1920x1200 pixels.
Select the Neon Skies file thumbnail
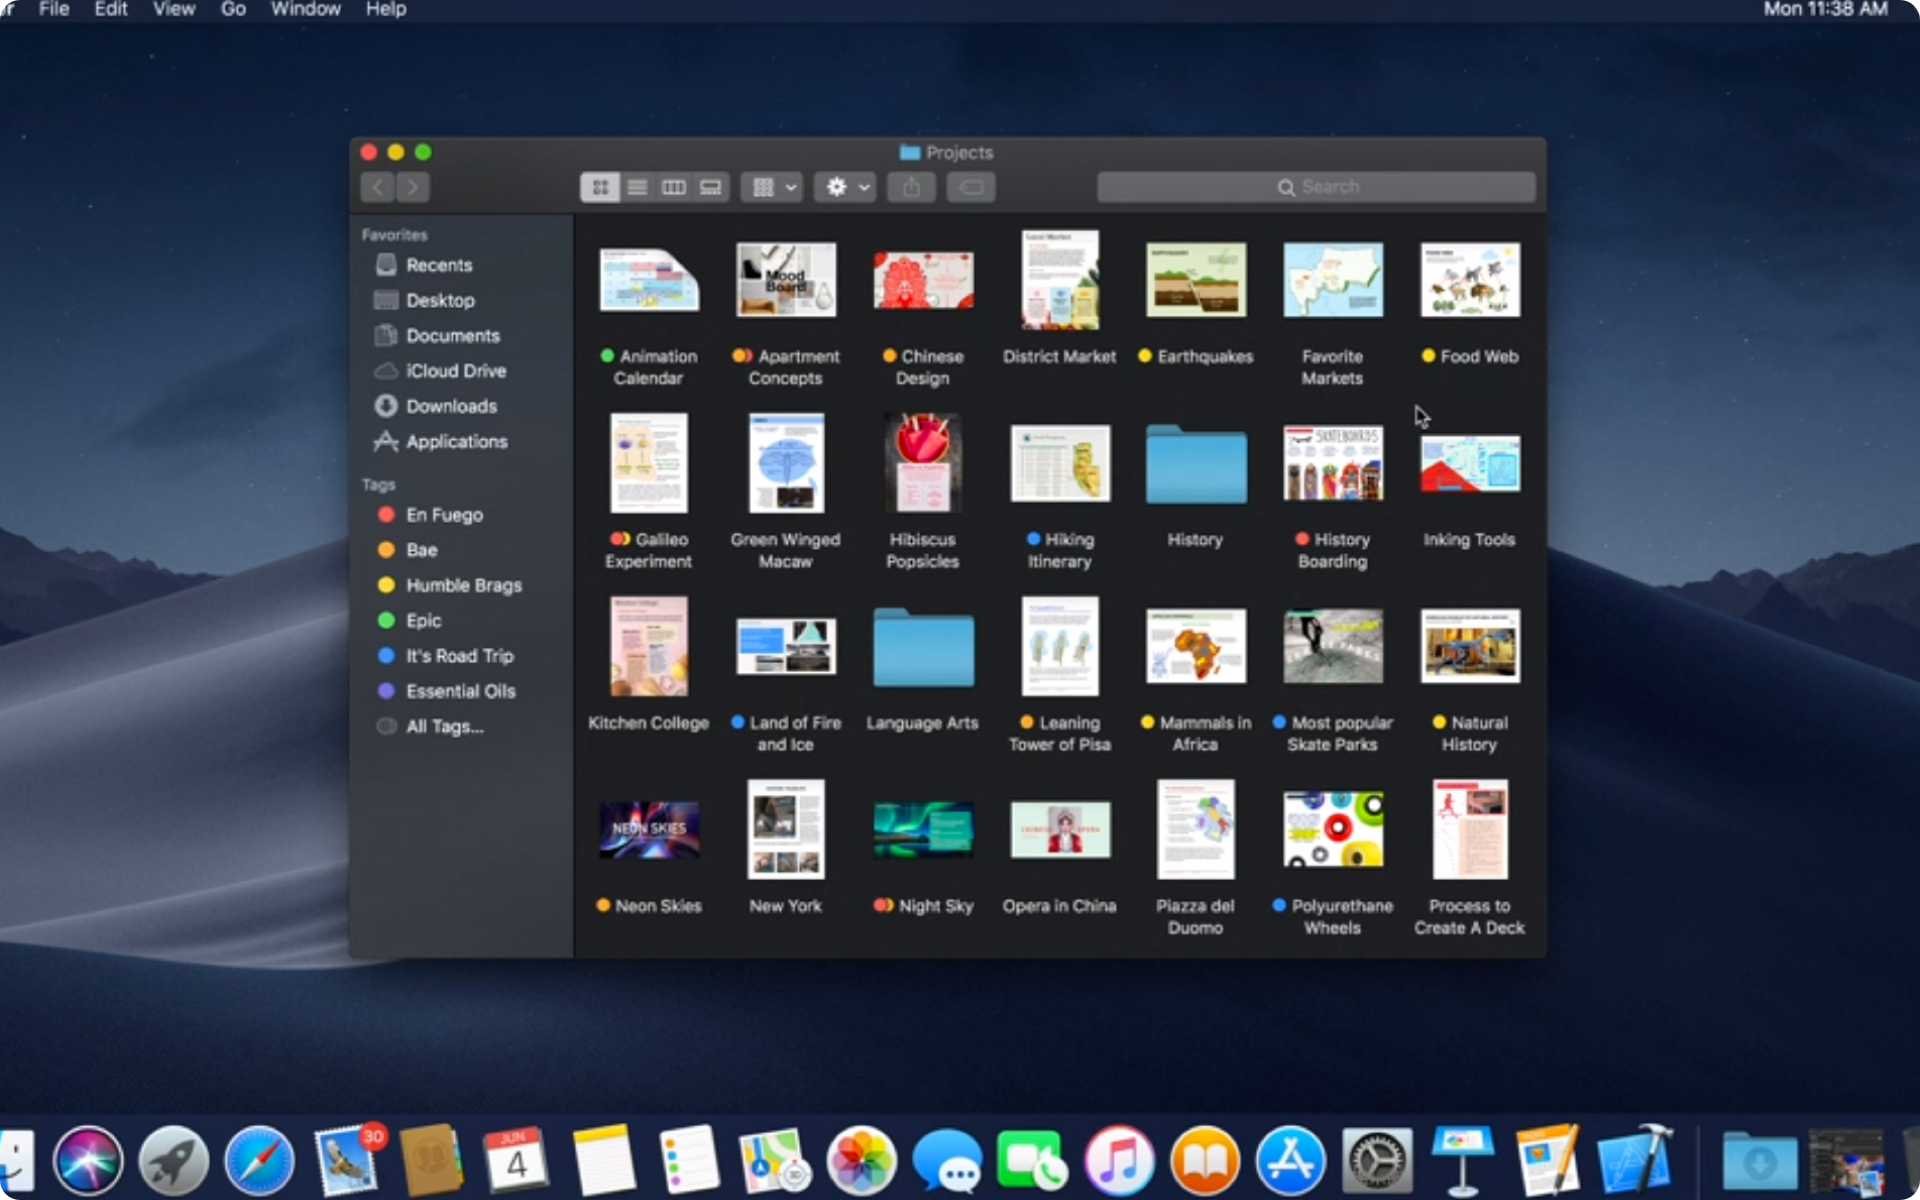(x=649, y=829)
